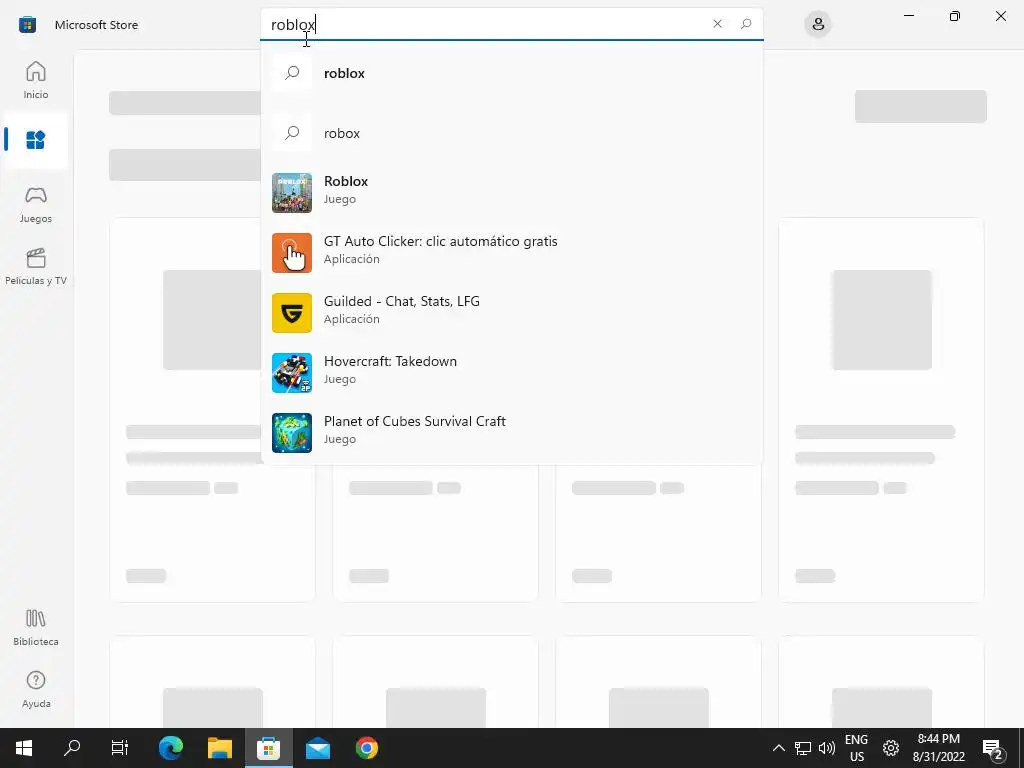Launch Google Chrome from taskbar
The width and height of the screenshot is (1024, 768).
point(367,748)
